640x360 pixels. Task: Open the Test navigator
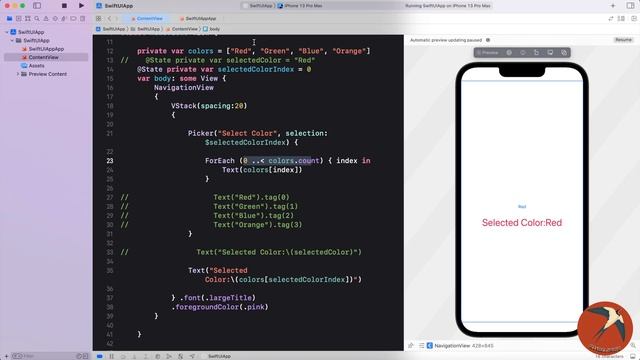(x=55, y=18)
